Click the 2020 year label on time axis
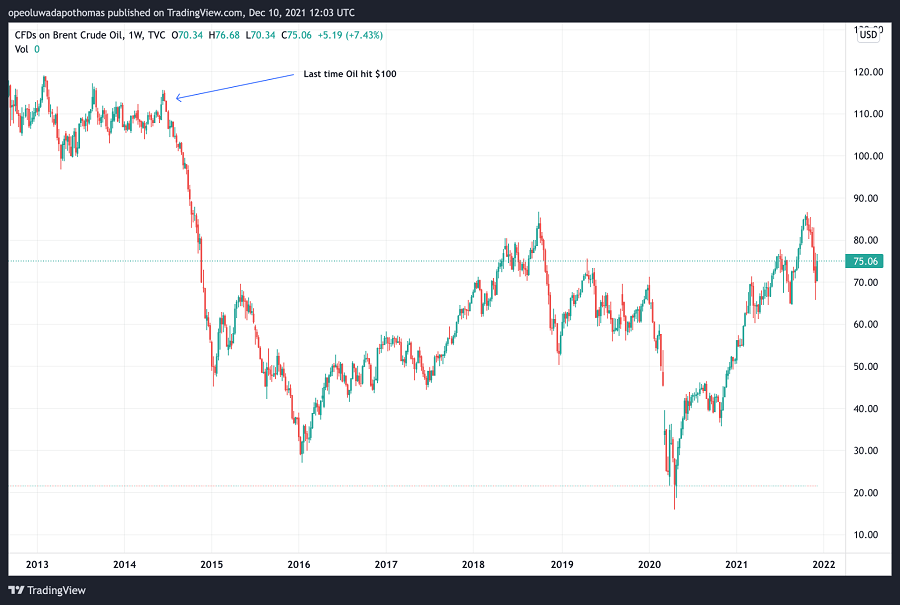 coord(649,564)
